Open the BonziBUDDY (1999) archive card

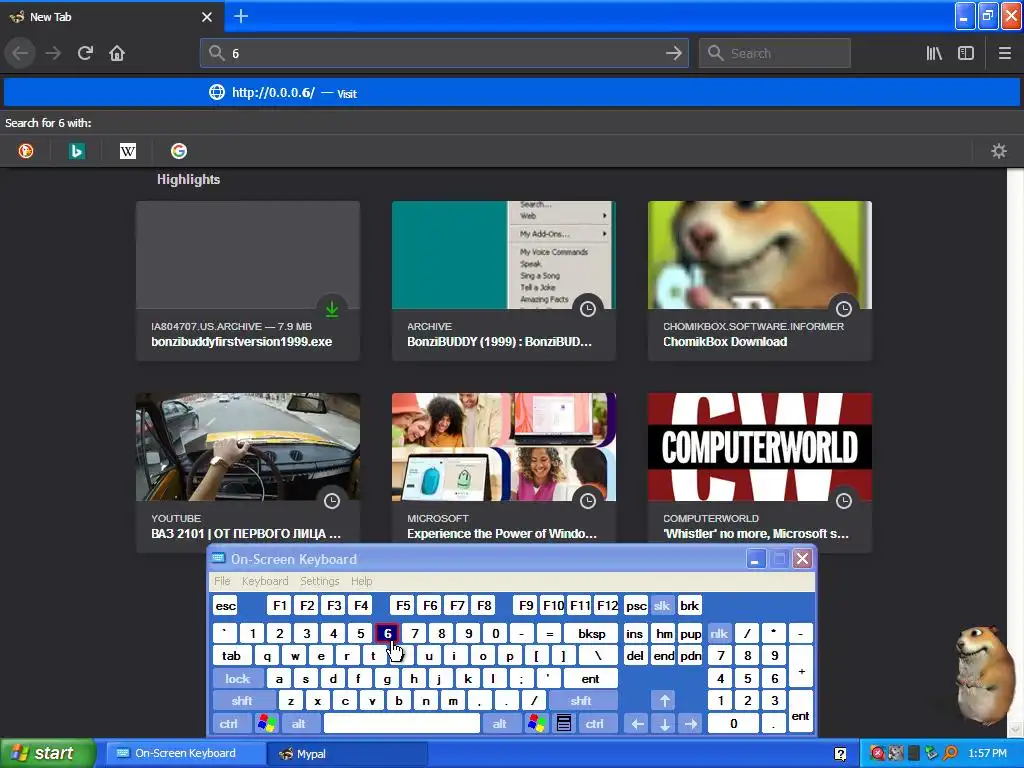[504, 280]
